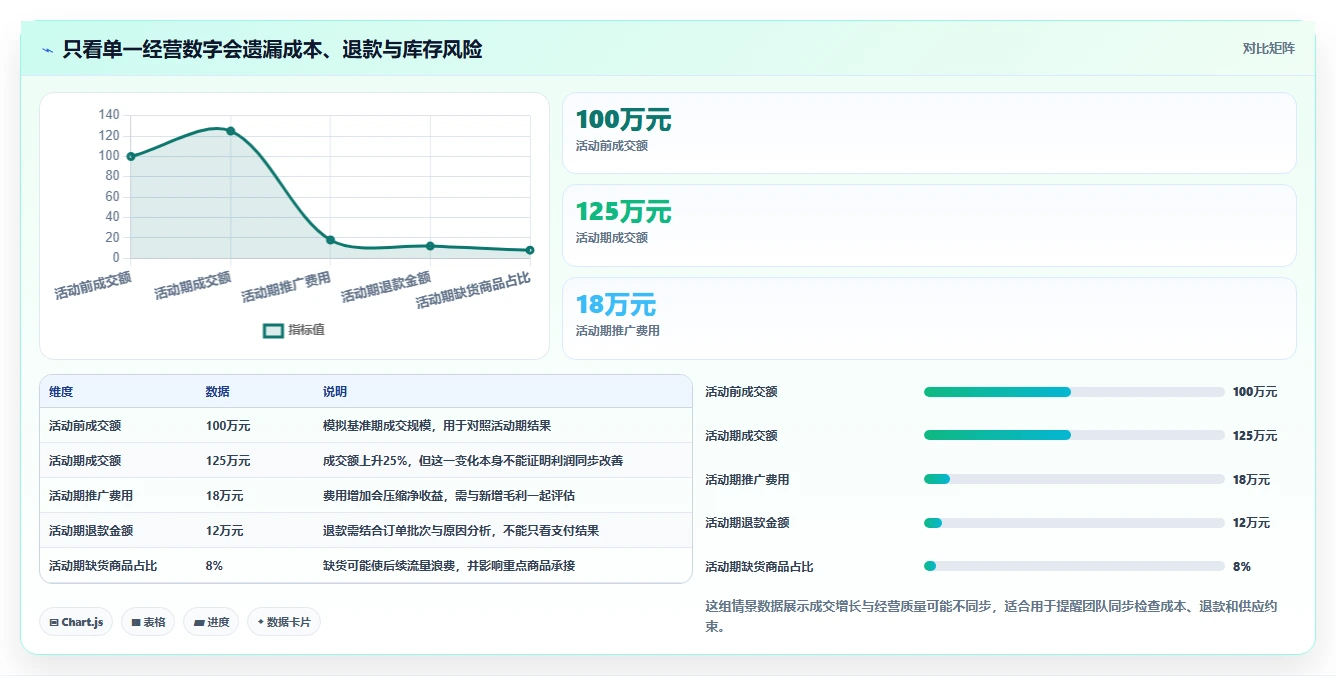Click the 说明 column header
Screen dimensions: 1336x676
335,392
